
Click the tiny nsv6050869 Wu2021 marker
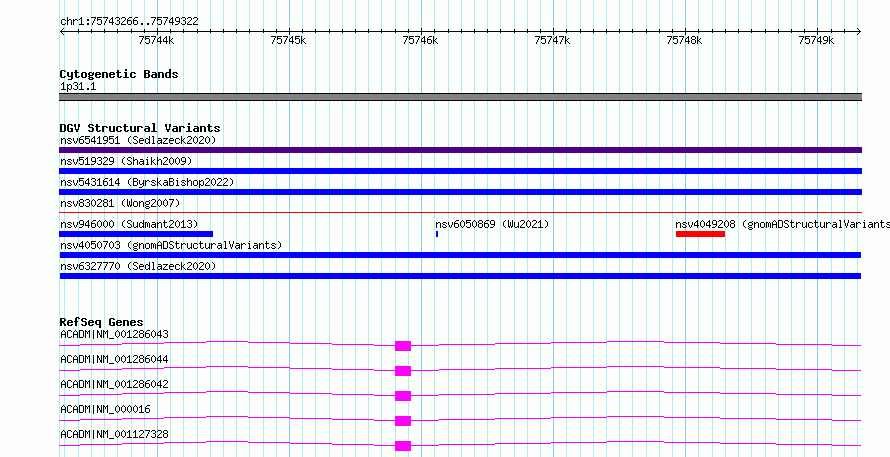pyautogui.click(x=437, y=234)
